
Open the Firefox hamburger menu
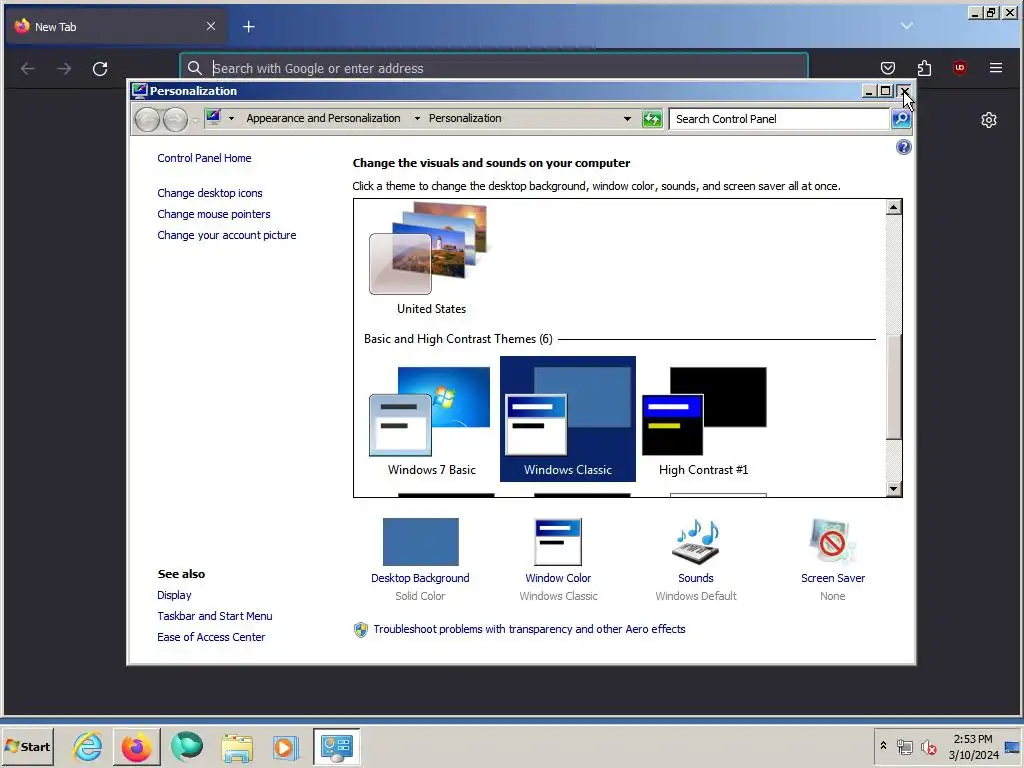[x=995, y=68]
